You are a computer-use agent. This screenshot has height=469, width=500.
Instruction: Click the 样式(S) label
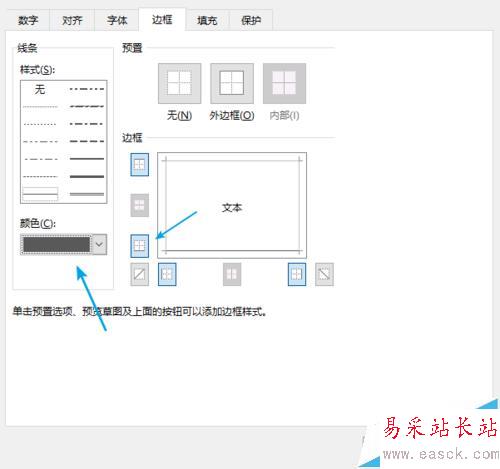(37, 70)
